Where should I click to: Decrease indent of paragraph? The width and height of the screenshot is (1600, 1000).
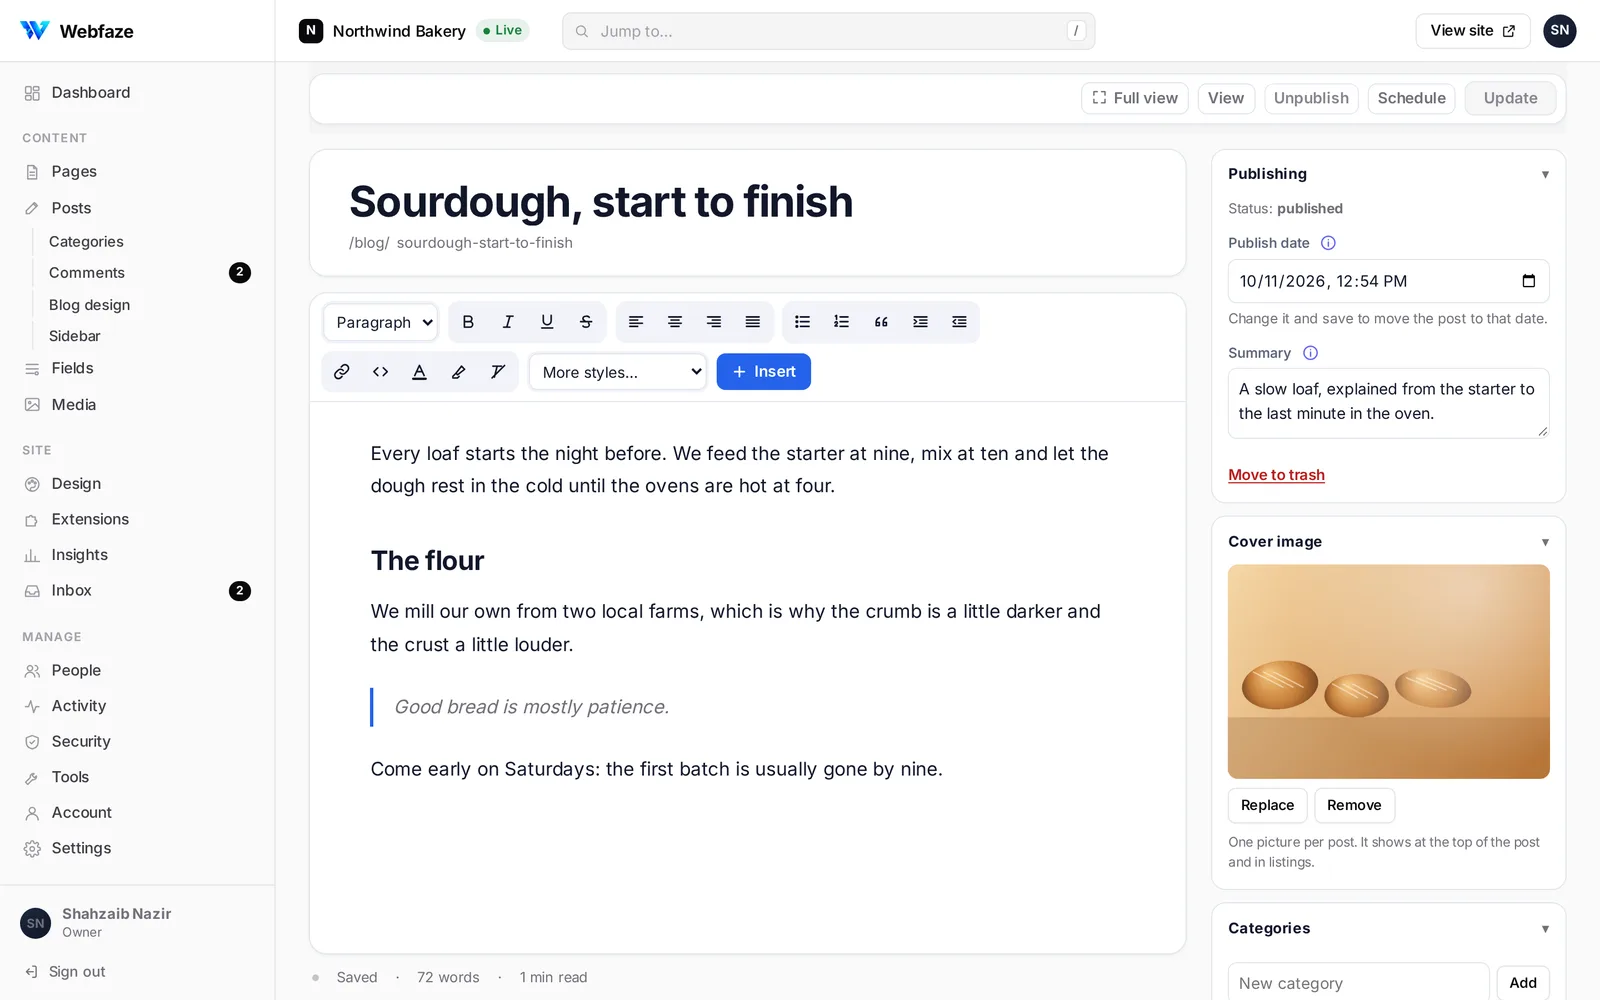click(x=959, y=322)
